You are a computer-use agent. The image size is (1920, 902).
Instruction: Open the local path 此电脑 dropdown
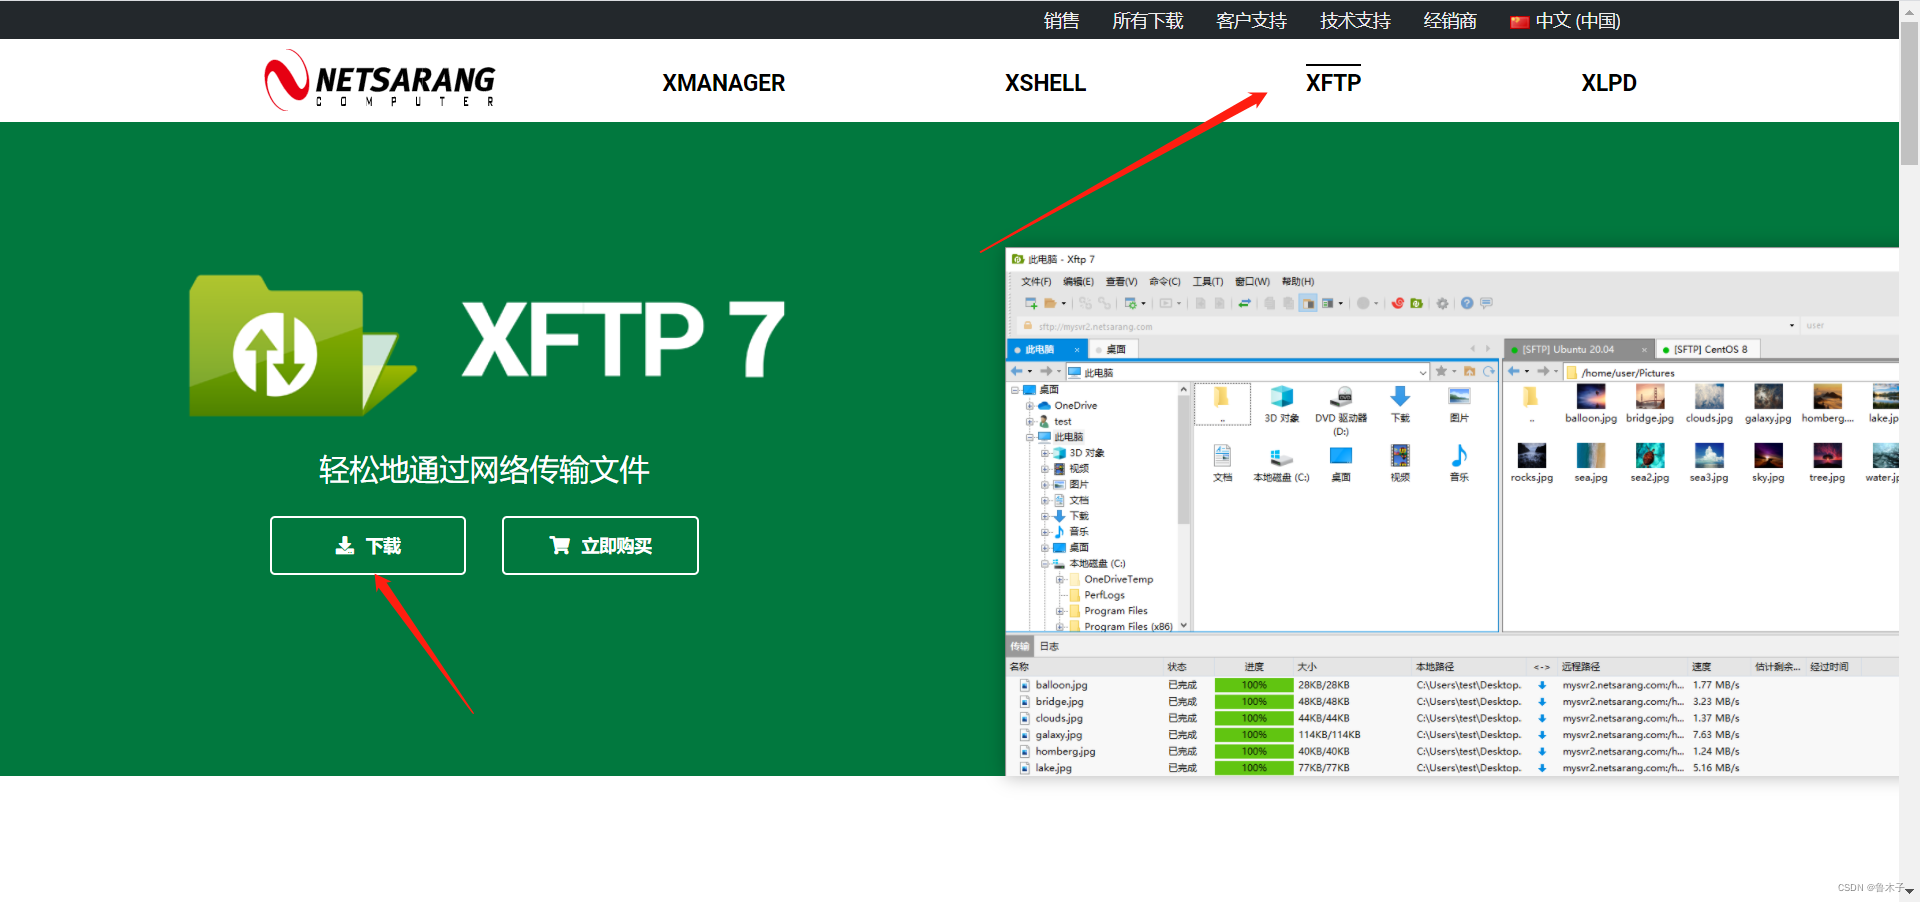[1423, 372]
